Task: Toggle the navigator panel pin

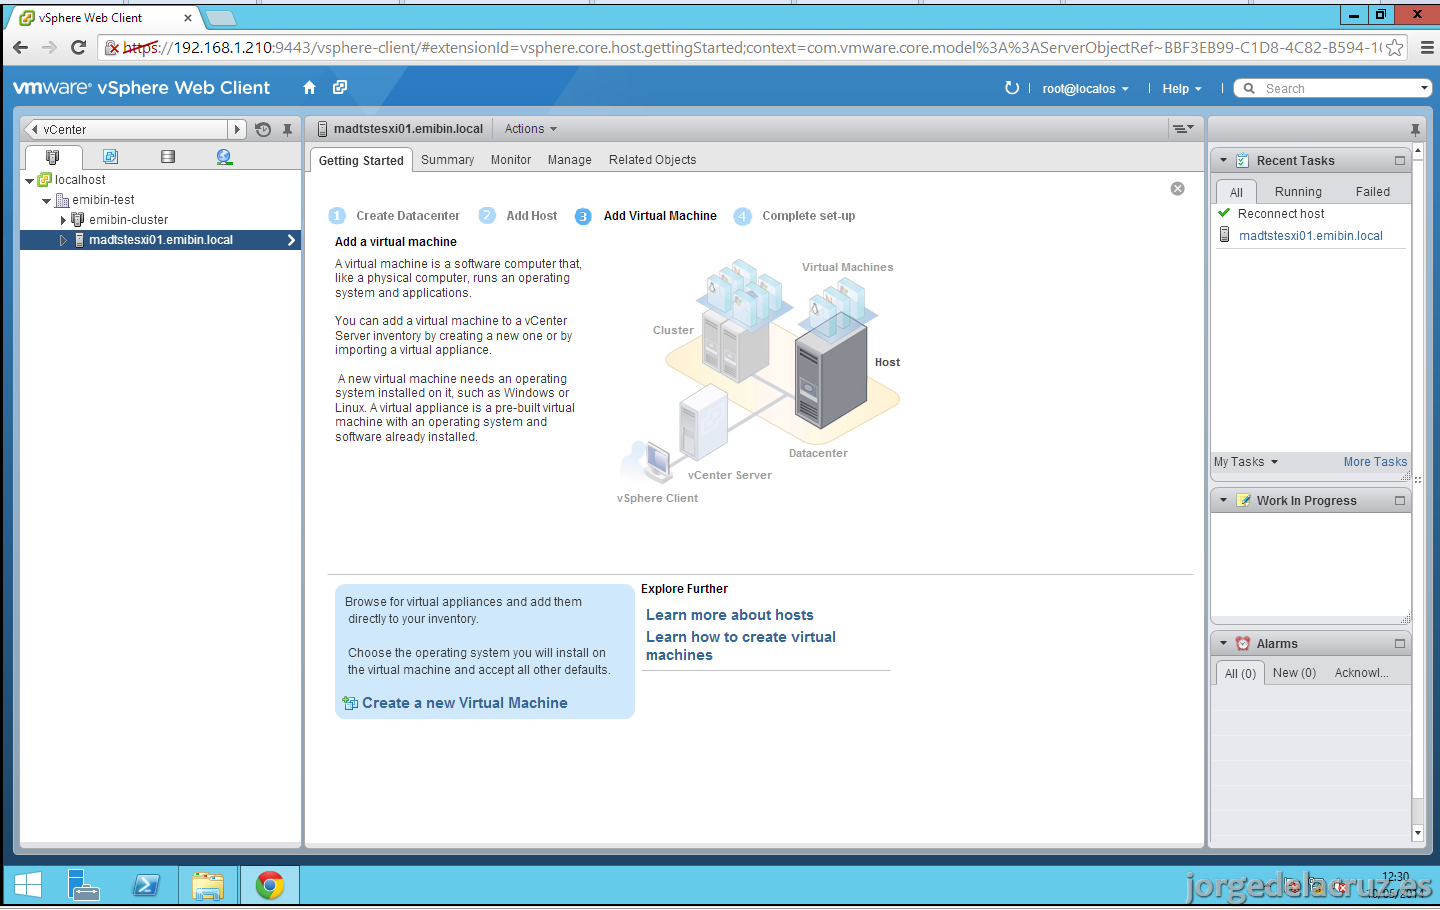Action: [x=287, y=130]
